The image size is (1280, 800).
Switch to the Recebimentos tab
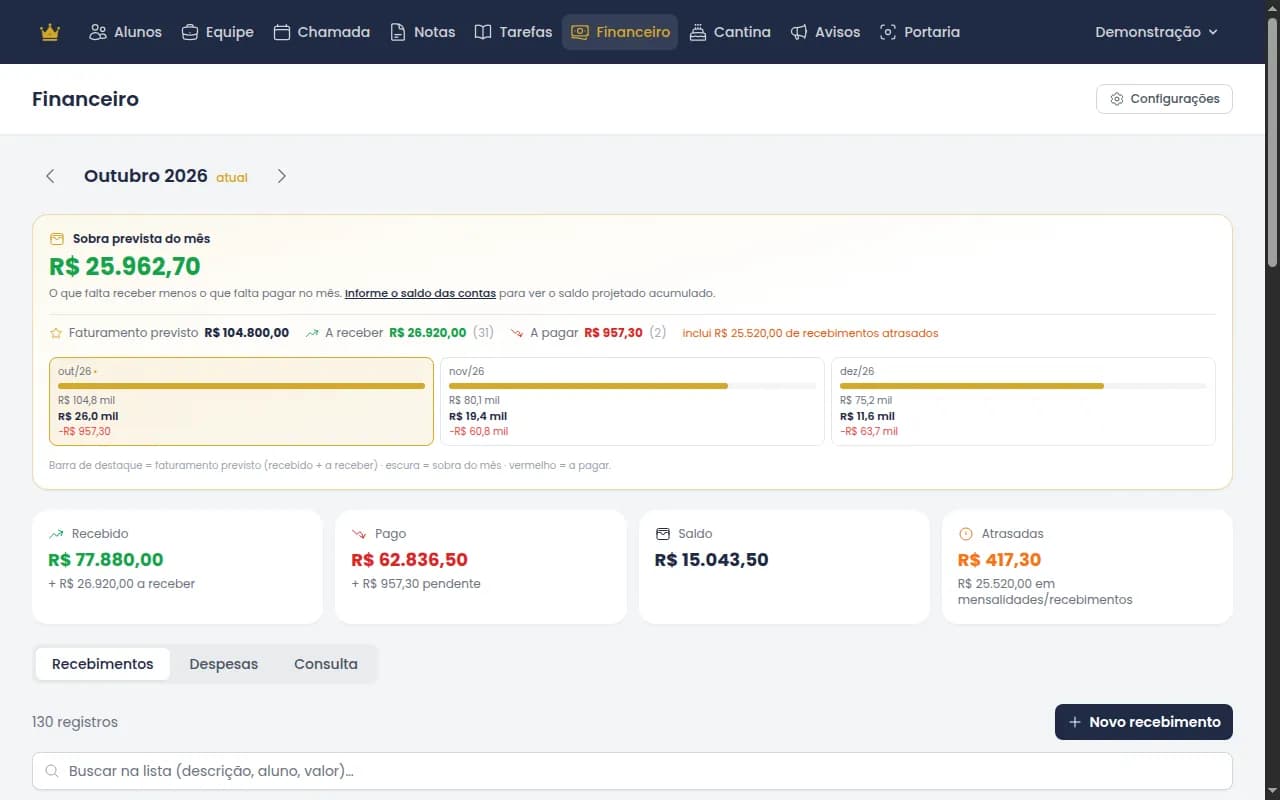(103, 664)
